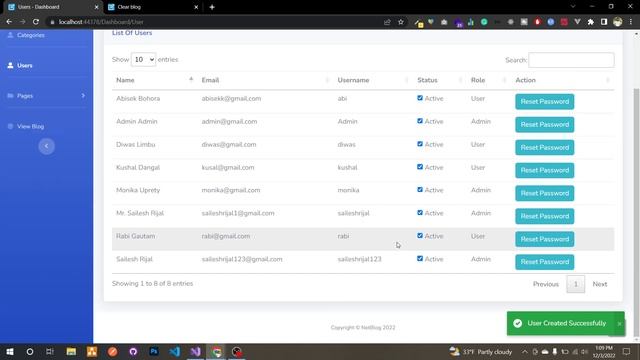Open a new browser tab
The height and width of the screenshot is (360, 640).
coord(212,7)
